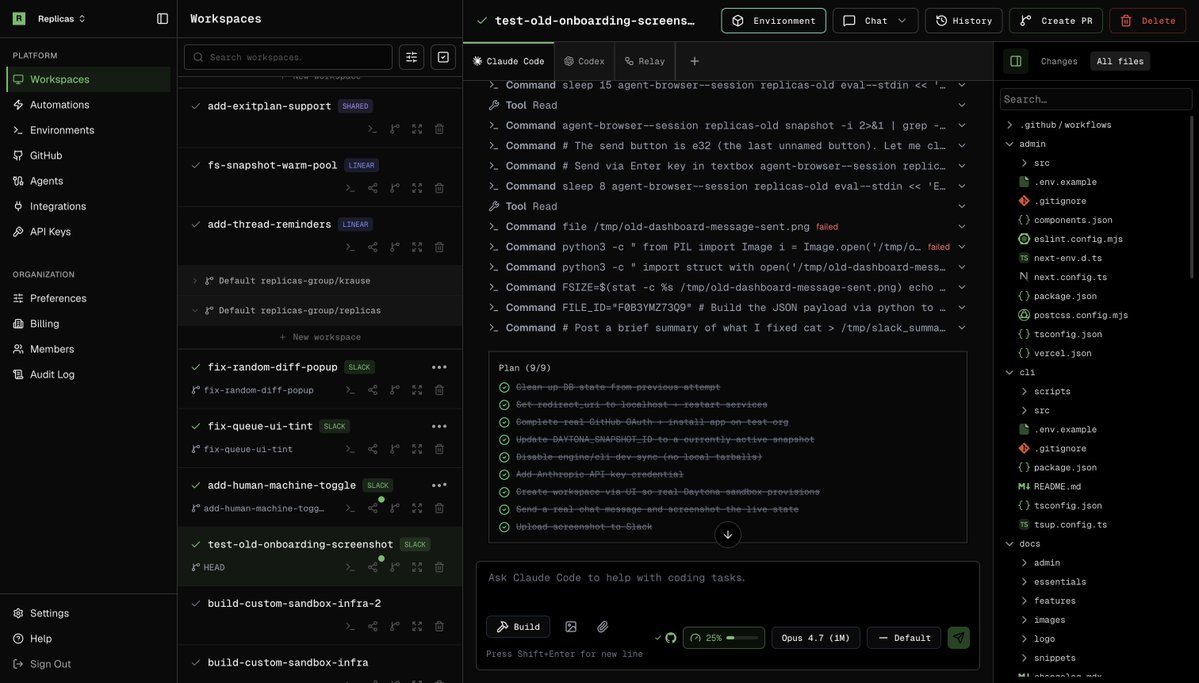Open terminal for fix-random-diff-popup workspace
Image resolution: width=1199 pixels, height=683 pixels.
coord(350,390)
